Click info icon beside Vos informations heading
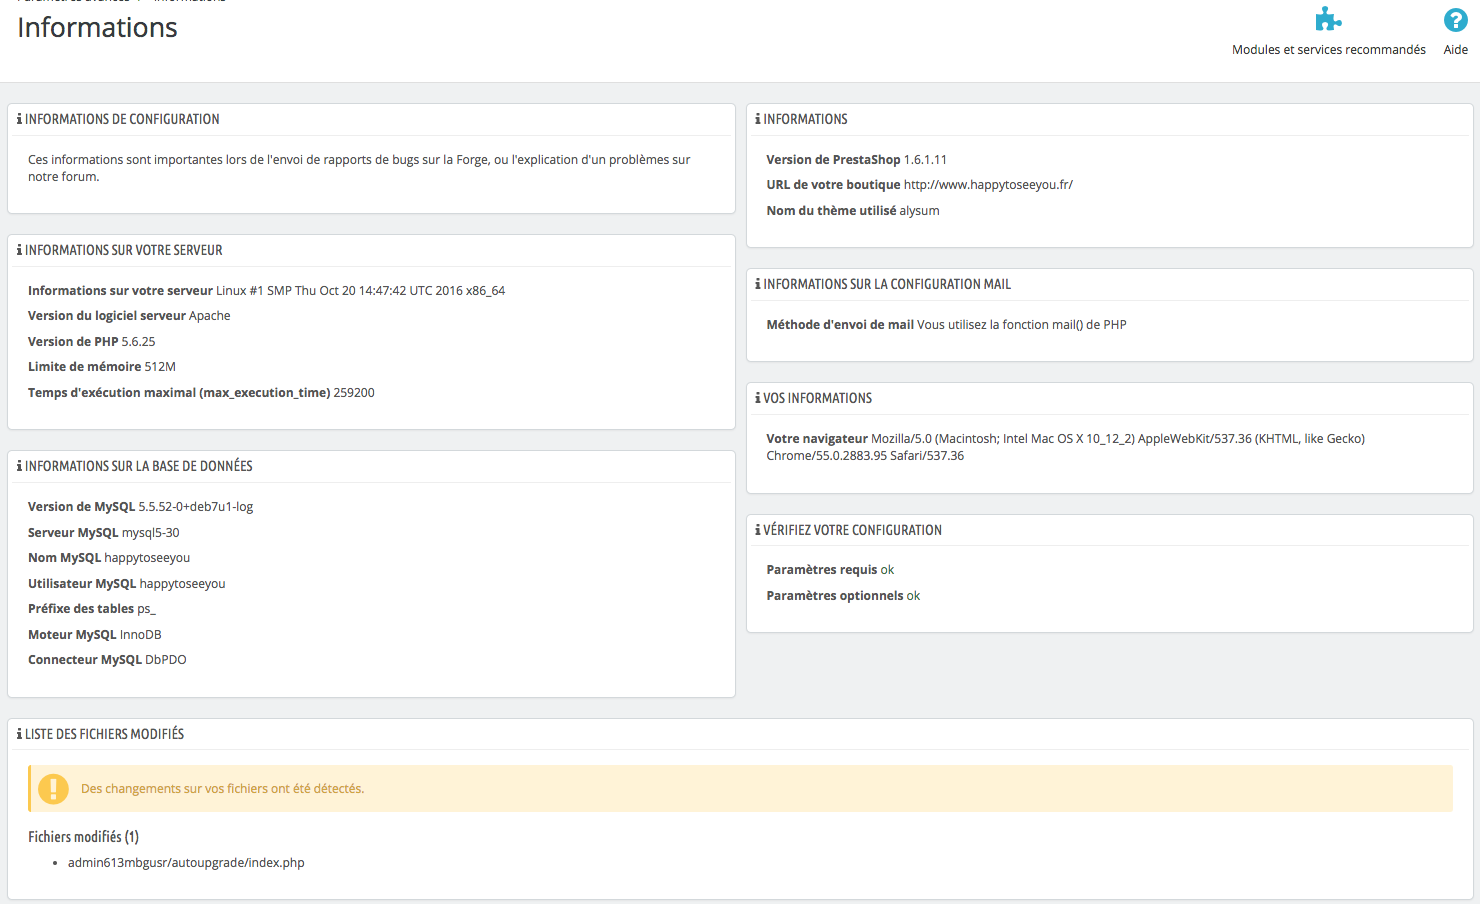 click(758, 398)
